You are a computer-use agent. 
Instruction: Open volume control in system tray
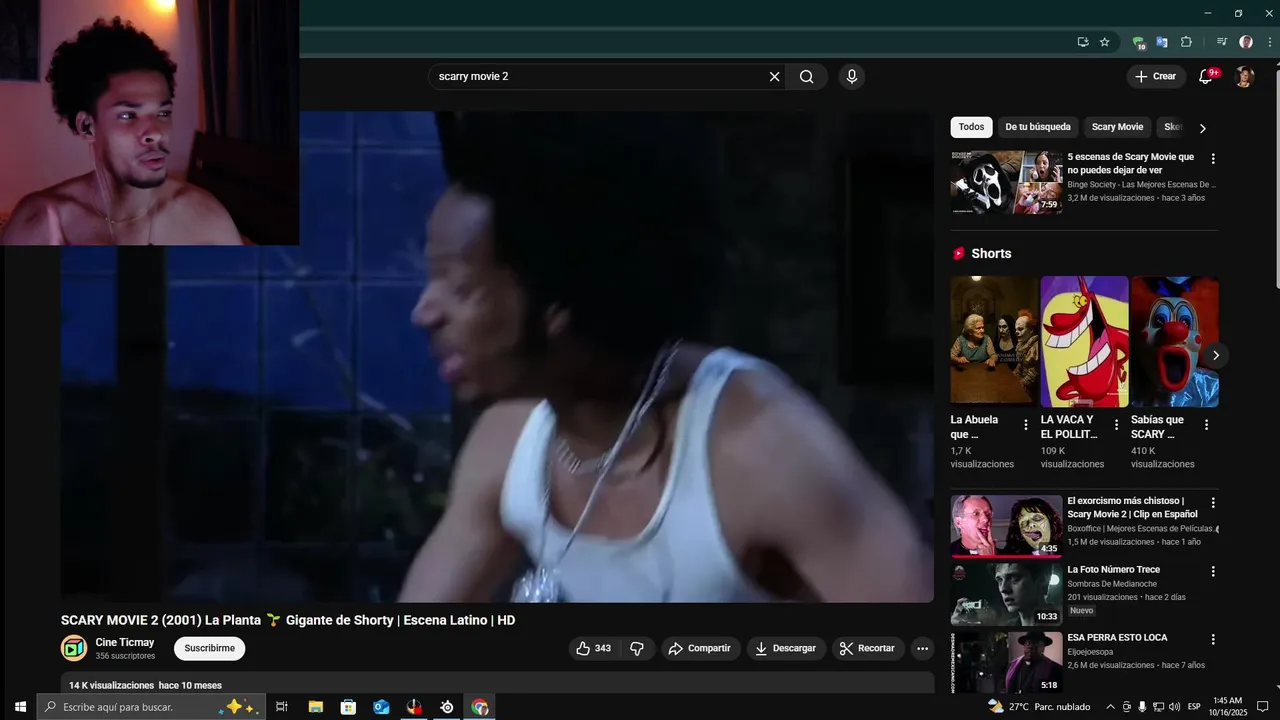pos(1174,707)
